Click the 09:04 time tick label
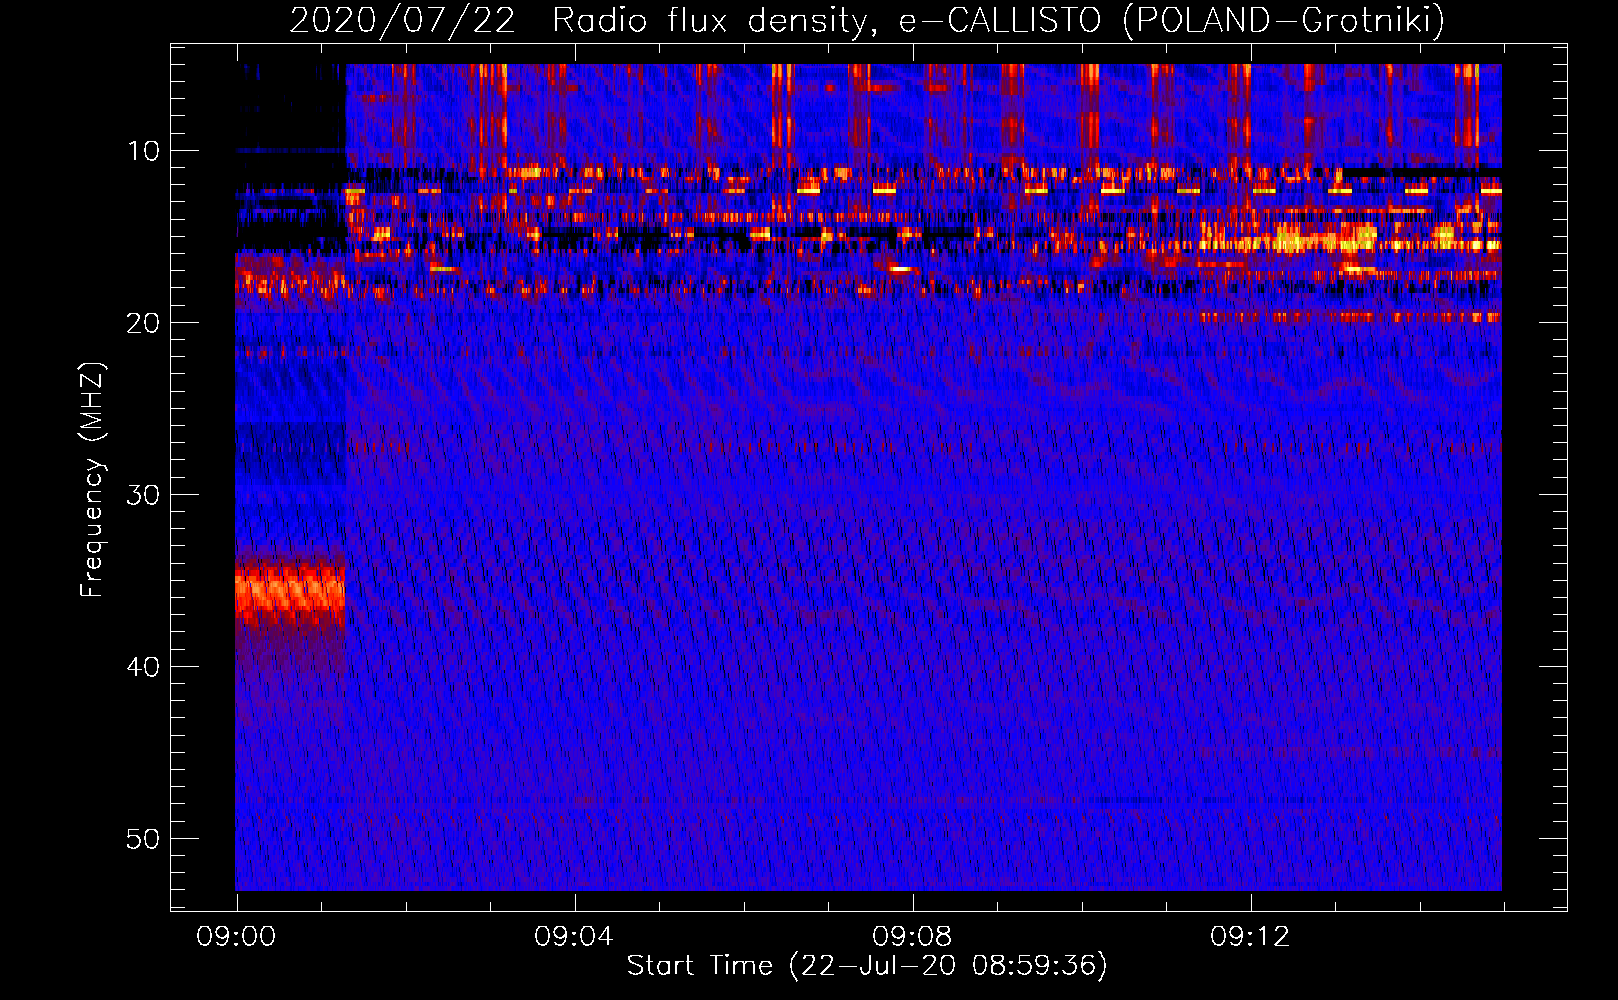 point(574,937)
